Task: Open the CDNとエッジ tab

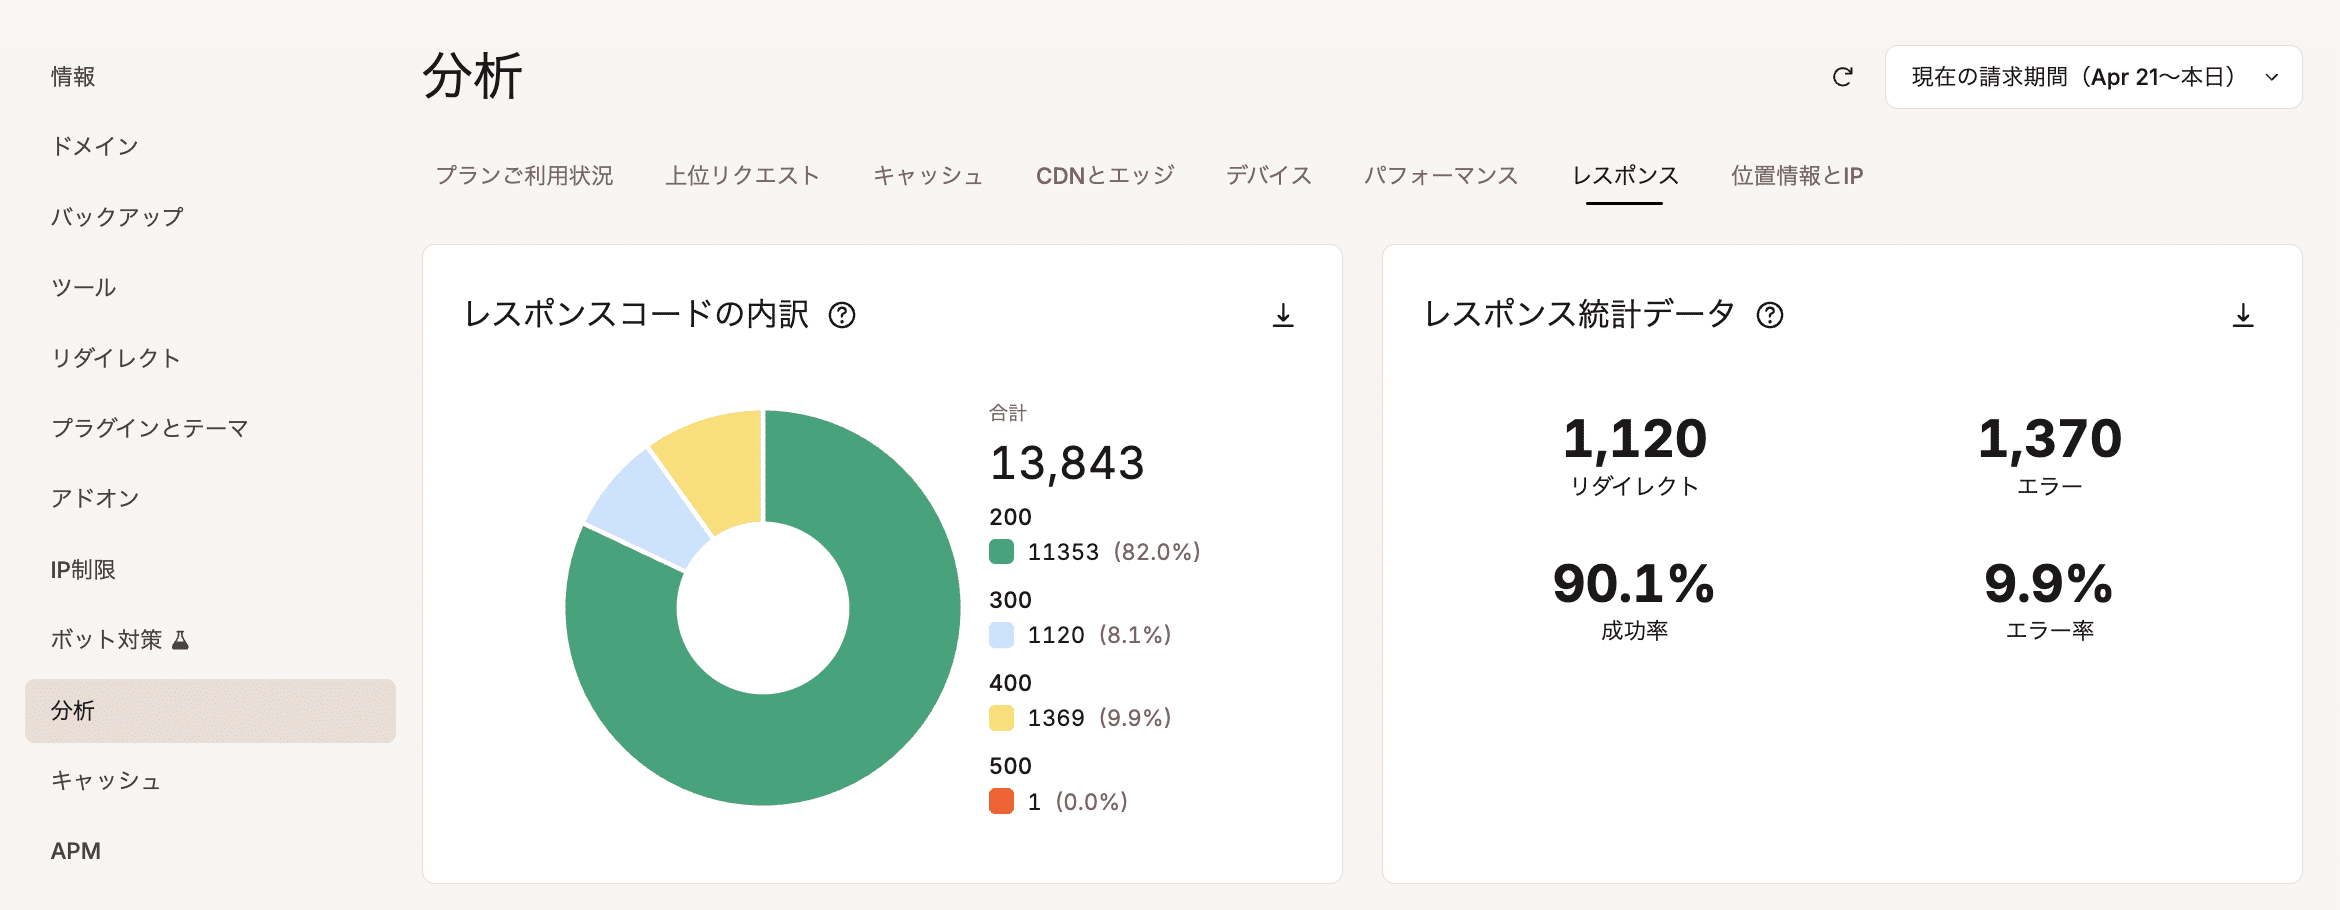Action: point(1105,176)
